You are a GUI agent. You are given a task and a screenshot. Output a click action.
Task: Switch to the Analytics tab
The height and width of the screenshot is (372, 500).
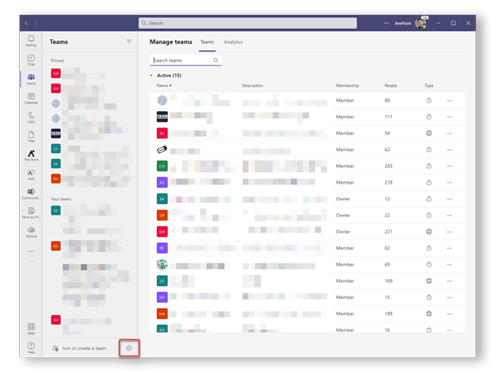coord(233,42)
